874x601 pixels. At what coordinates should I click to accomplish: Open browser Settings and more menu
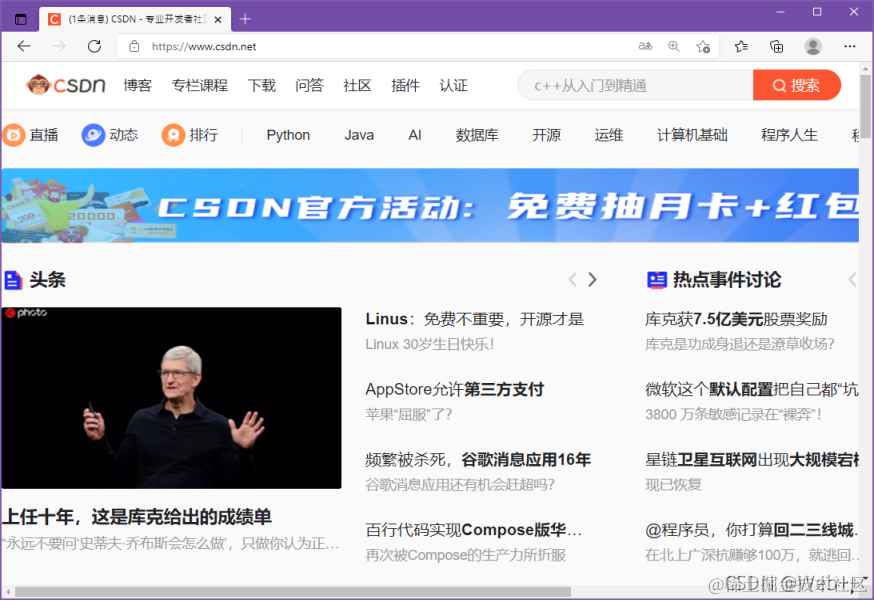click(849, 46)
